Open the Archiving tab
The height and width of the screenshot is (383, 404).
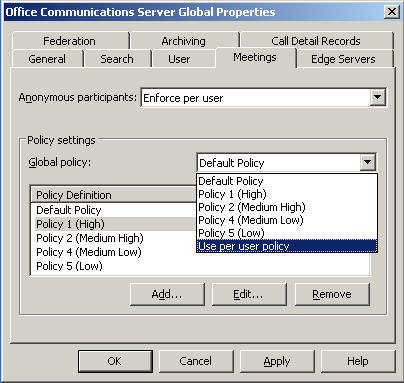point(184,41)
